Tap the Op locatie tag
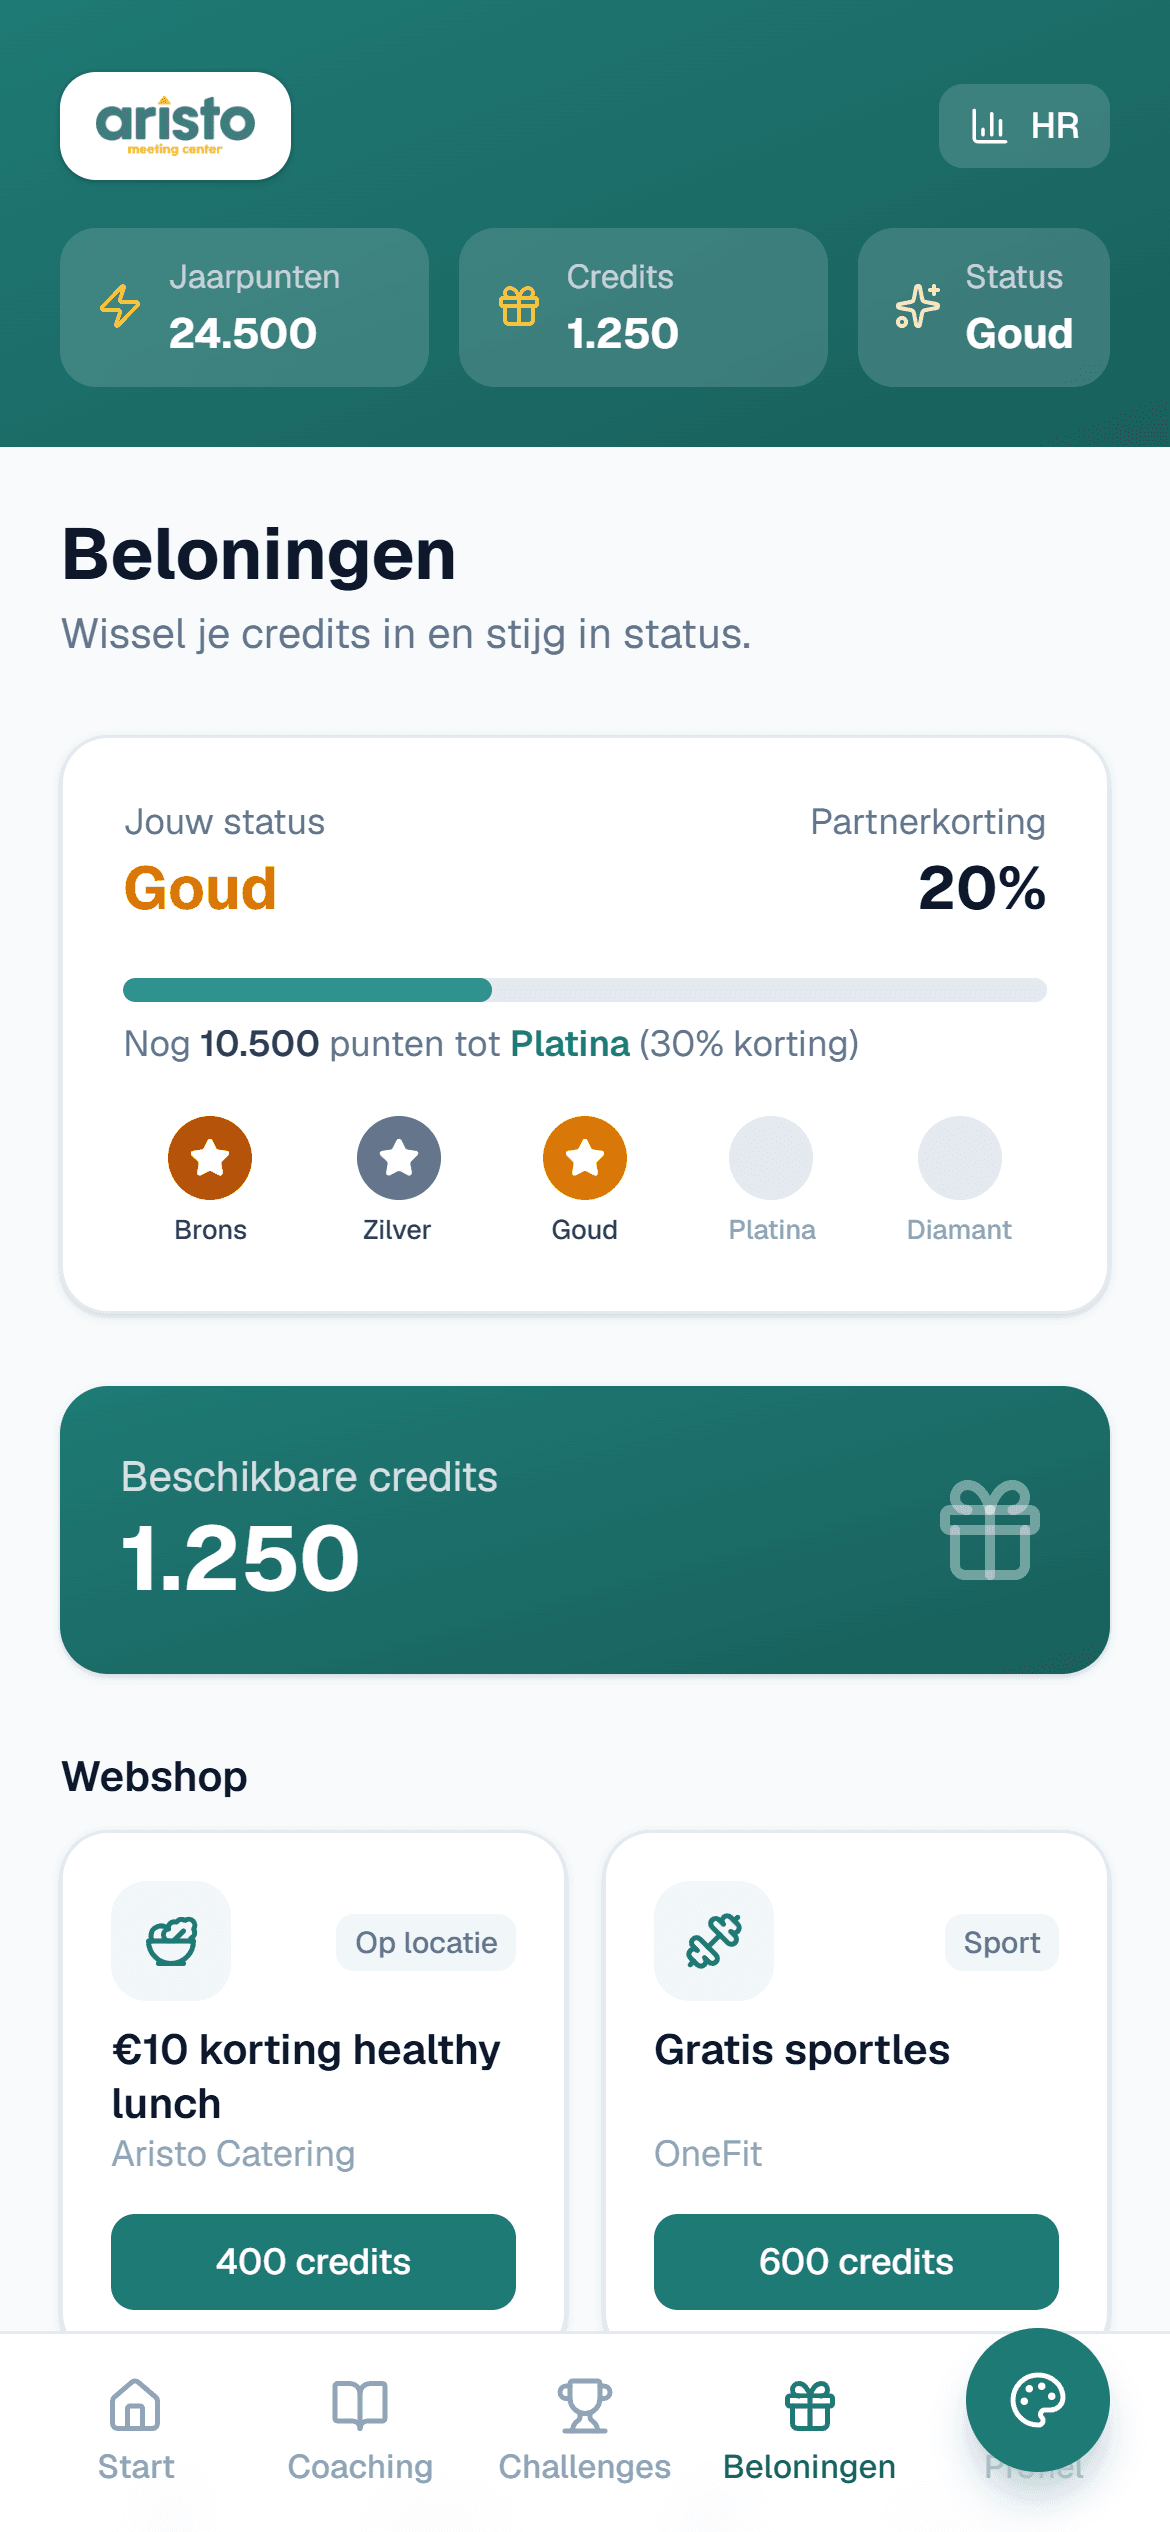The height and width of the screenshot is (2532, 1170). click(x=426, y=1943)
